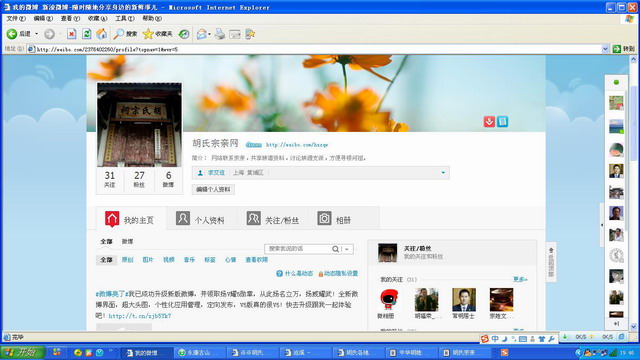Click the red download icon on banner
Viewport: 640px width, 360px height.
489,121
